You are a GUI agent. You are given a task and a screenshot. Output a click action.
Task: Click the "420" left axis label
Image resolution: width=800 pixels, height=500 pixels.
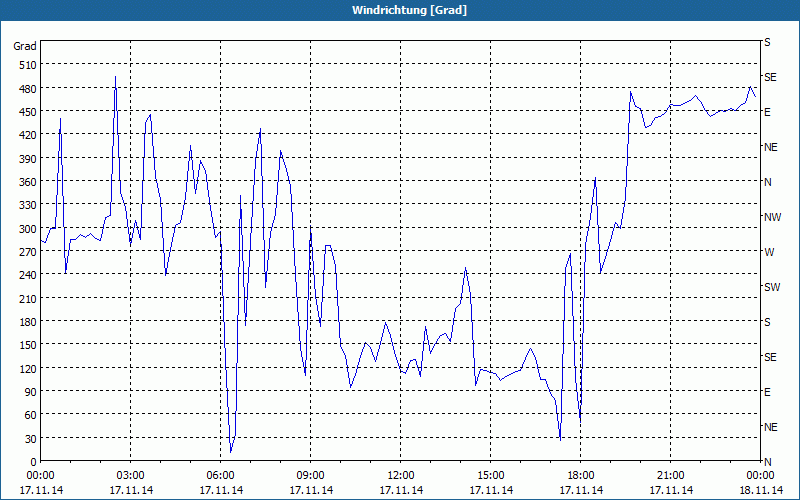28,136
